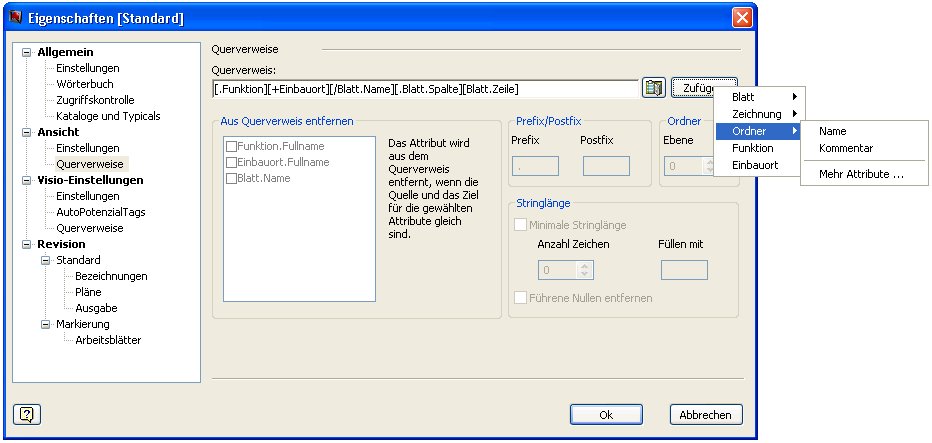Check the Blatt.Name checkbox
932x443 pixels.
click(x=231, y=178)
